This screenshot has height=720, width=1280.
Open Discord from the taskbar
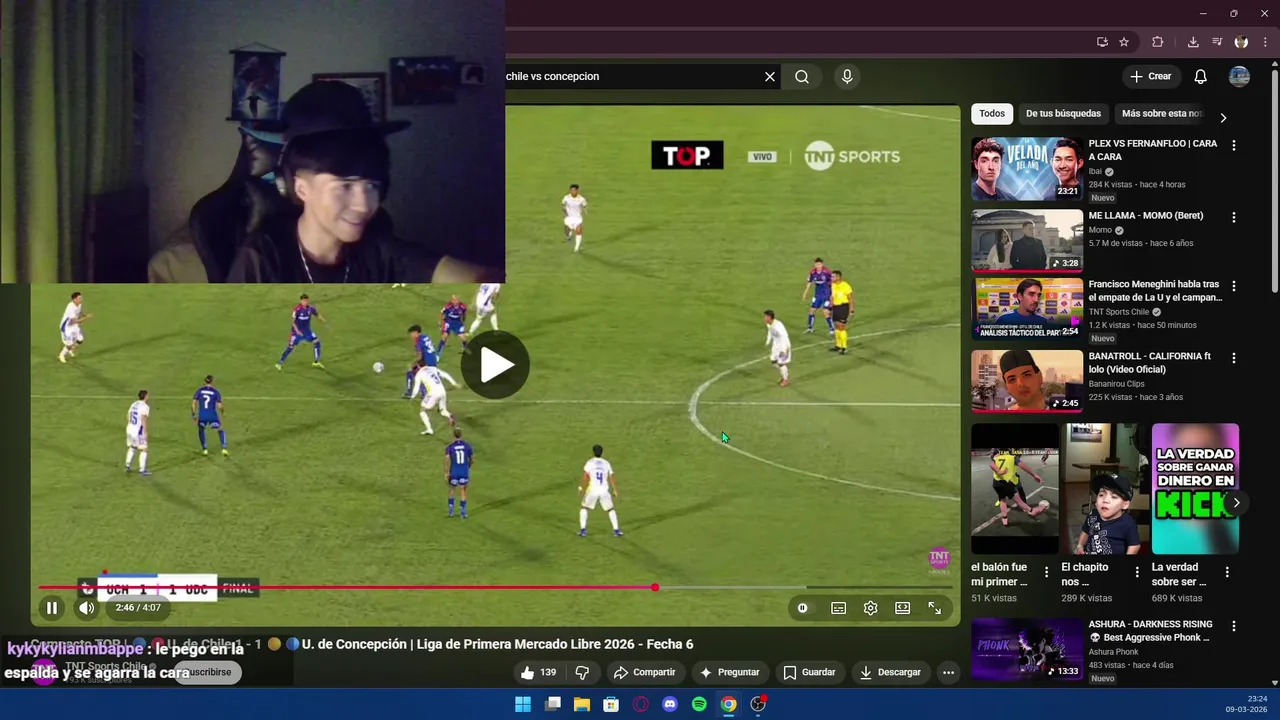[670, 704]
